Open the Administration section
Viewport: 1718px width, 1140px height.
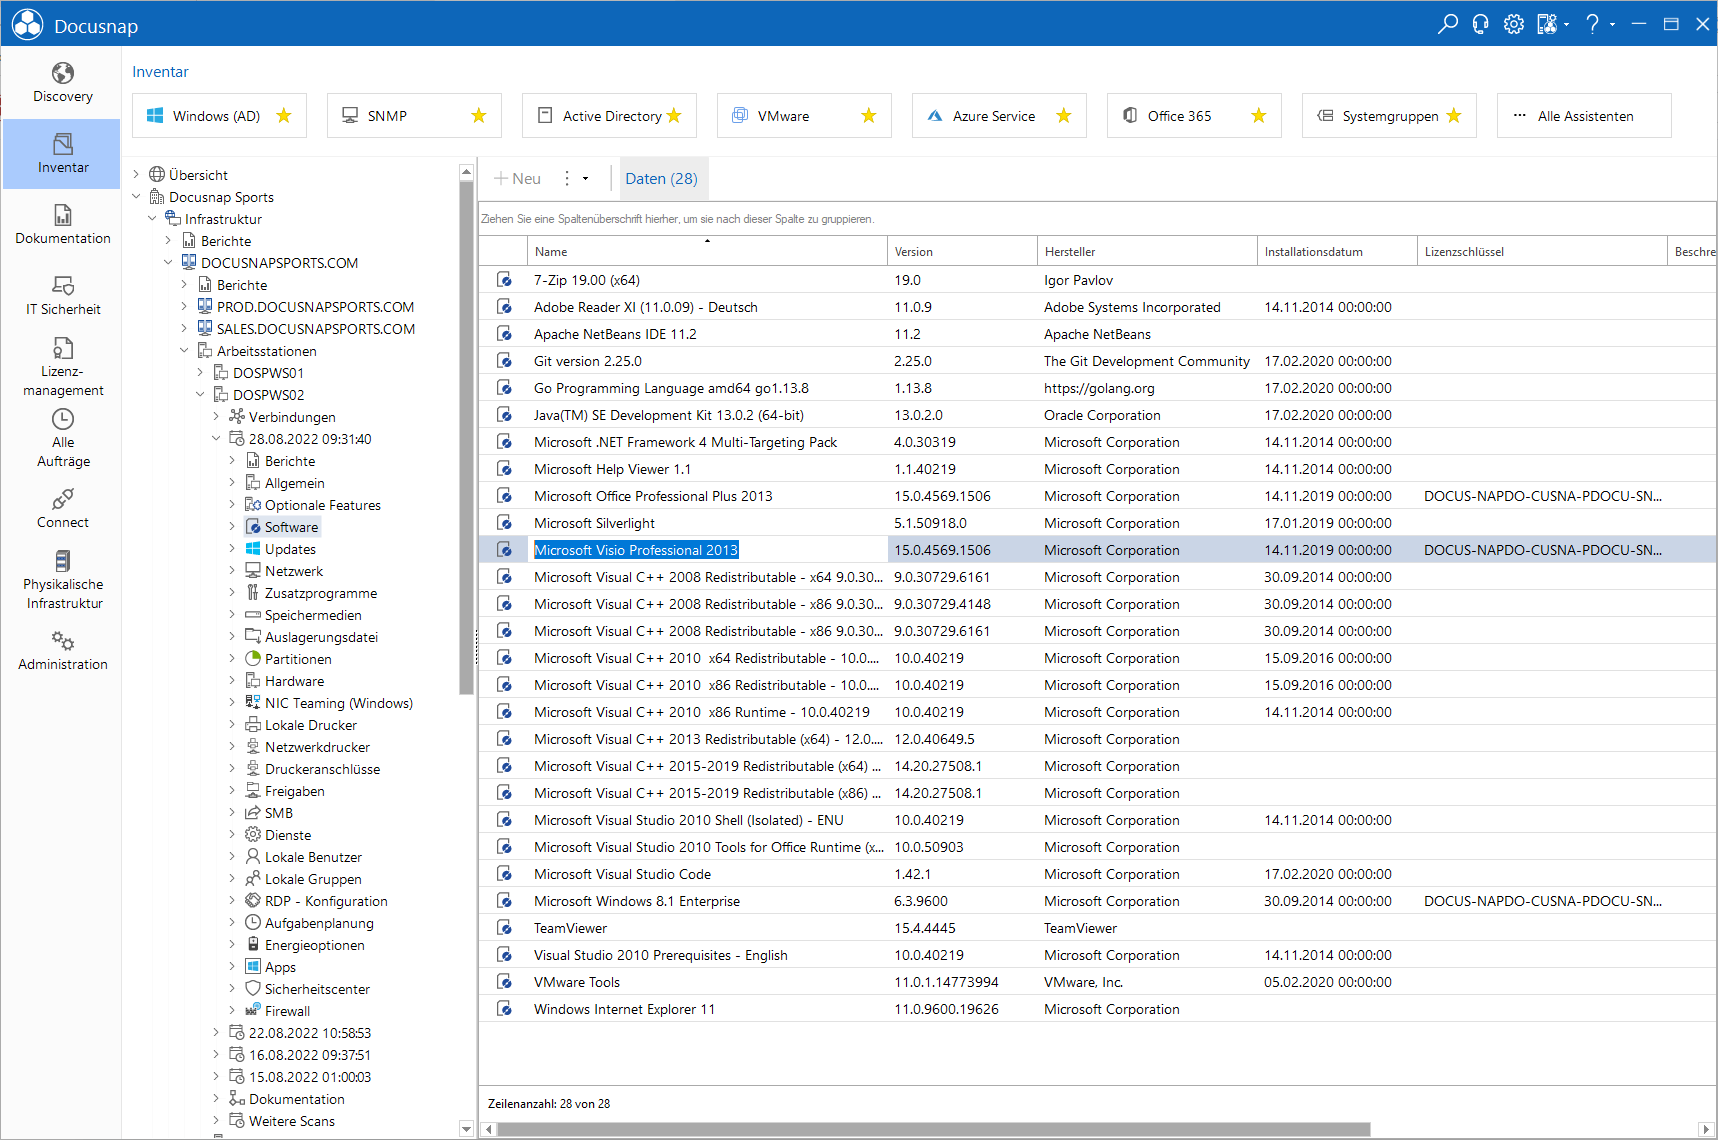[x=62, y=651]
